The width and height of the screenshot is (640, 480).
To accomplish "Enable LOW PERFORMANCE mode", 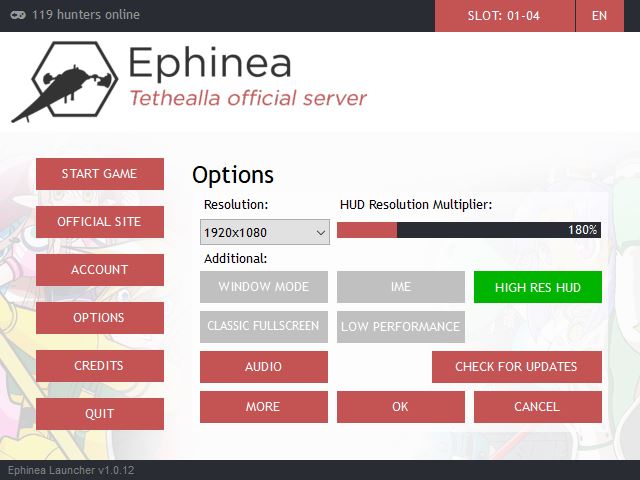I will (401, 327).
